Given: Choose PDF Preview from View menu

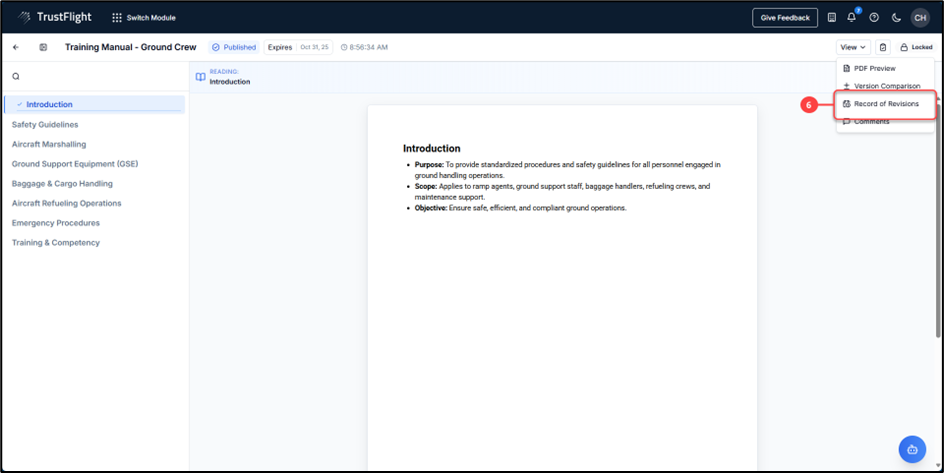Looking at the screenshot, I should 874,68.
